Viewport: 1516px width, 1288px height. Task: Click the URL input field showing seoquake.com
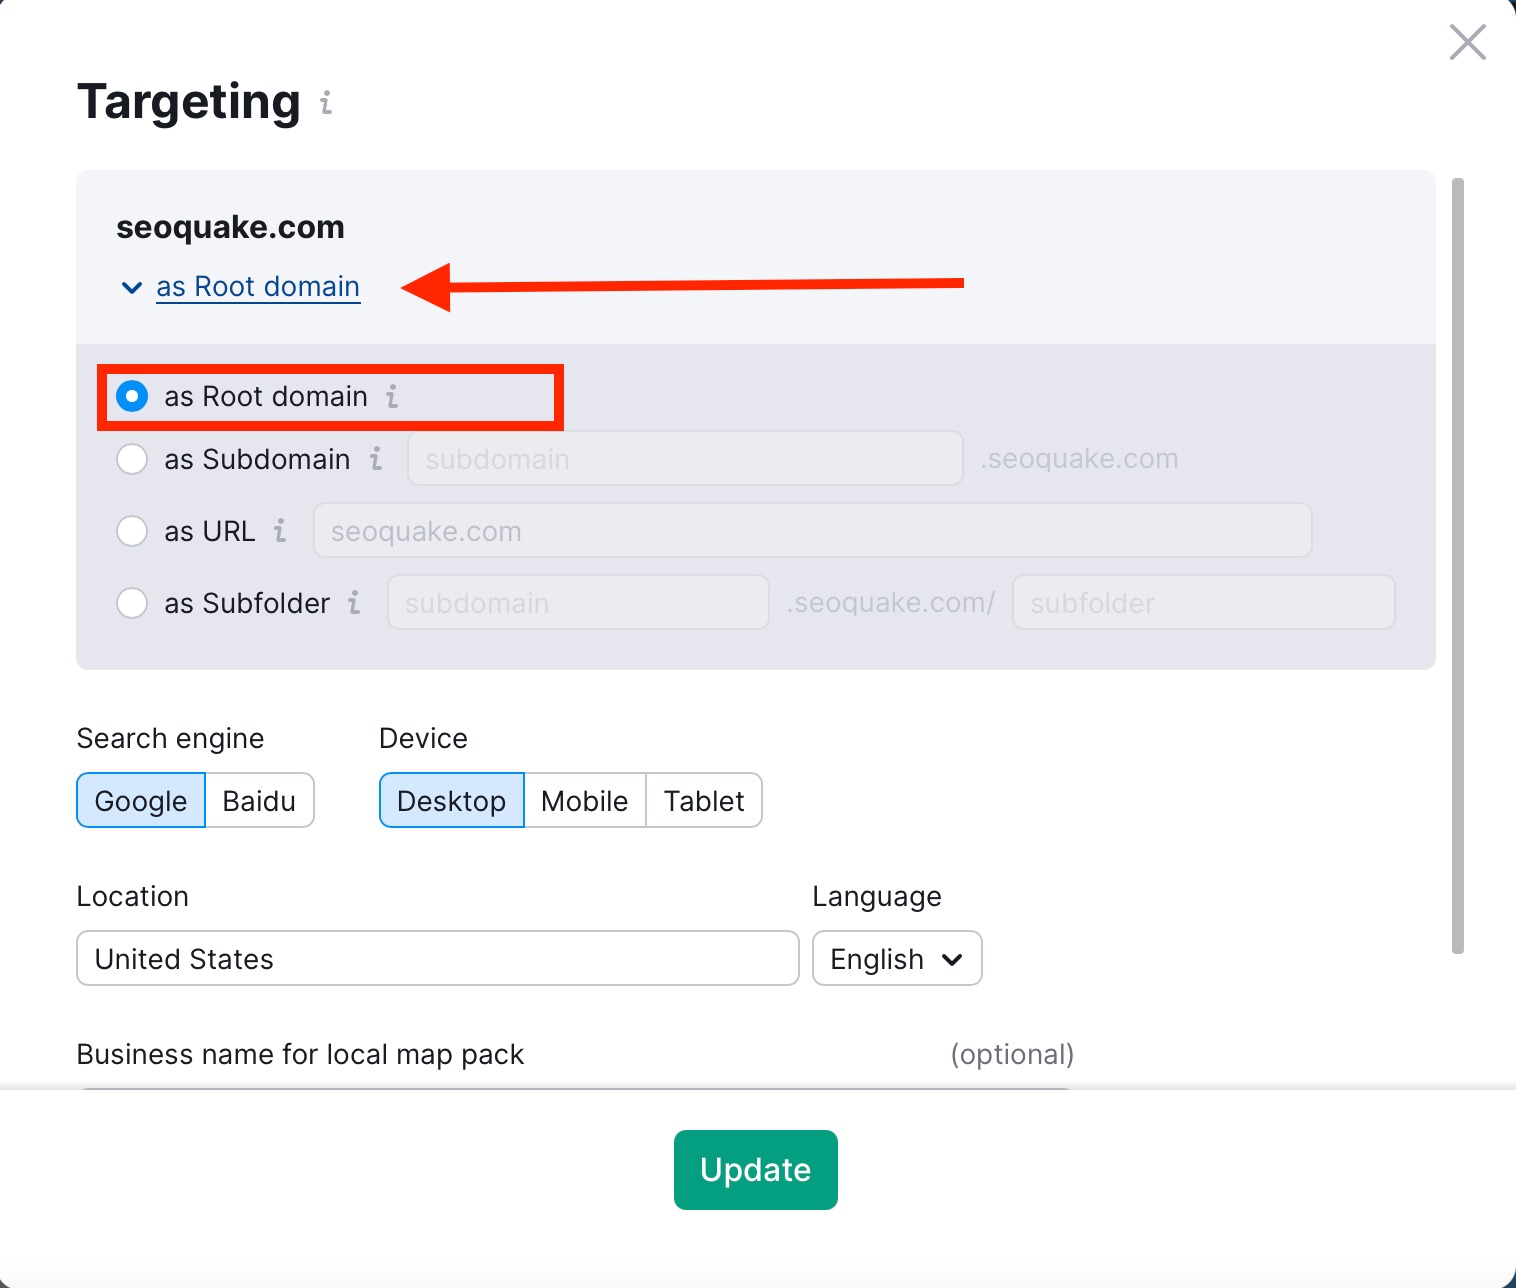[812, 531]
